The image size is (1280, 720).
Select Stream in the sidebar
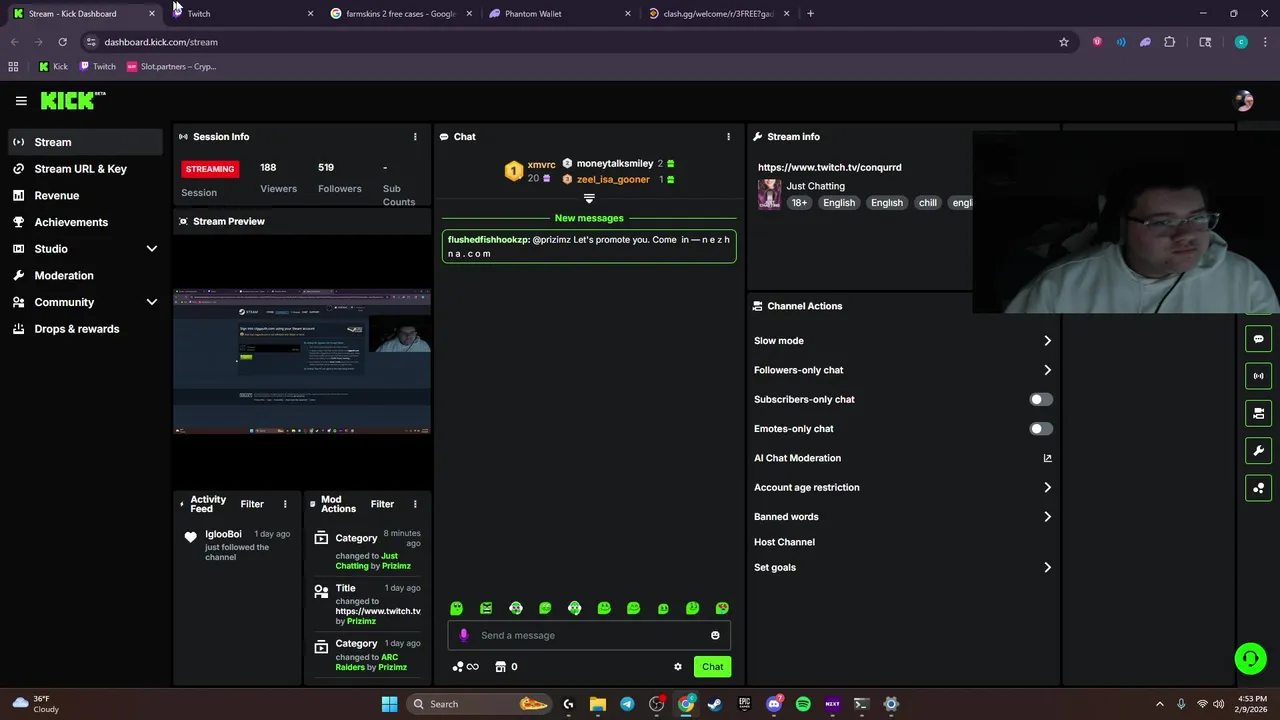point(85,142)
